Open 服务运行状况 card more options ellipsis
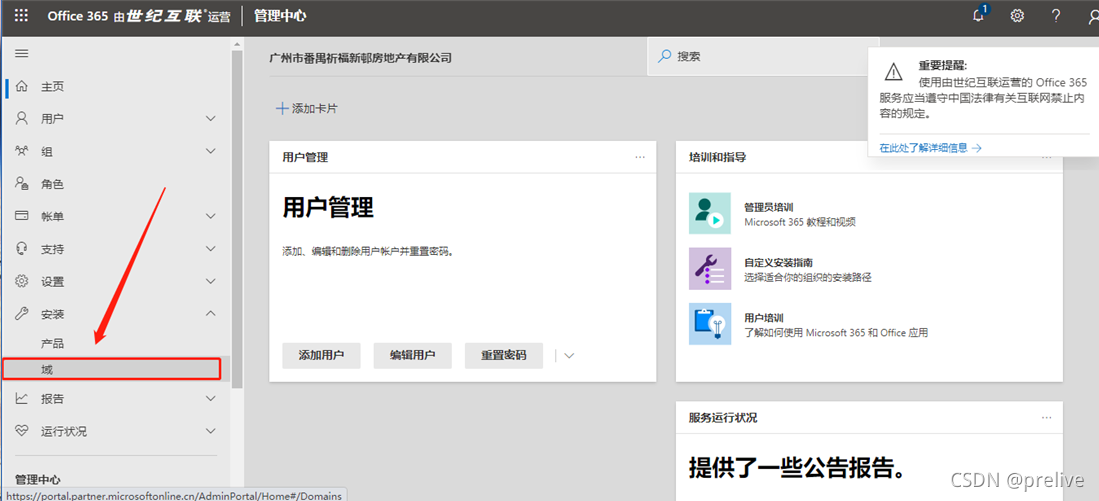Viewport: 1099px width, 501px height. click(x=1046, y=418)
